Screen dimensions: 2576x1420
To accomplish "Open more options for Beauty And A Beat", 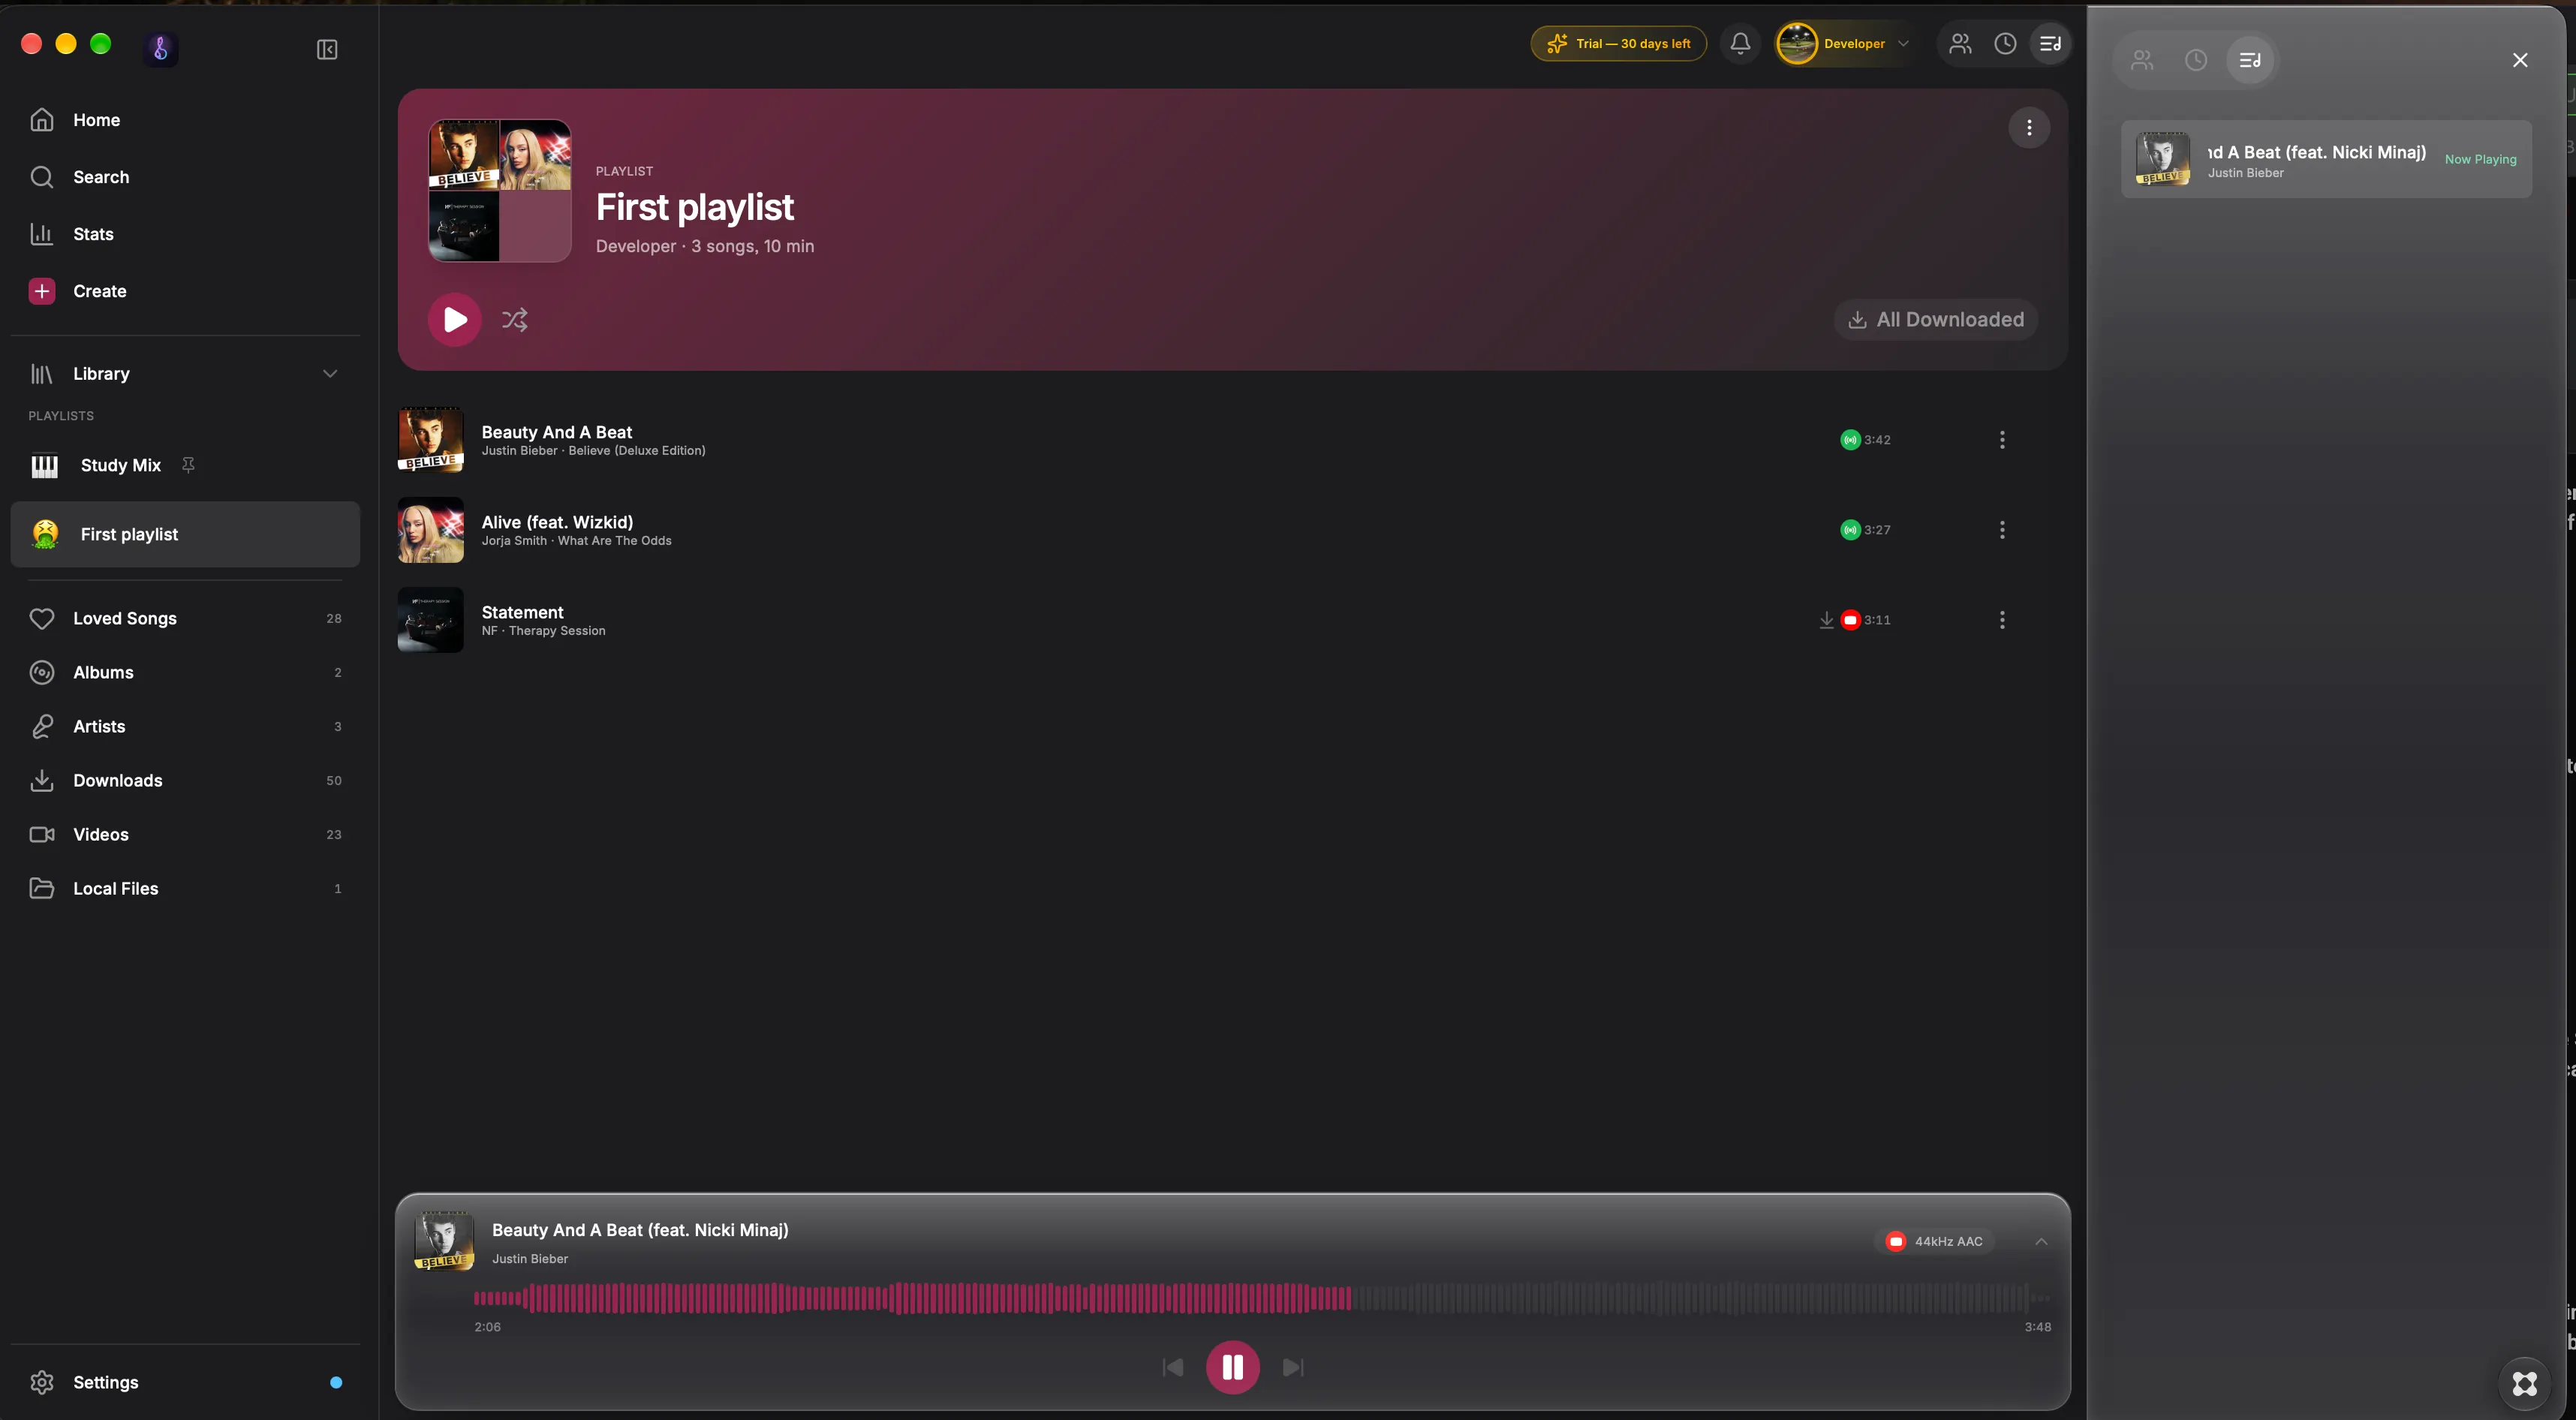I will [x=2002, y=439].
